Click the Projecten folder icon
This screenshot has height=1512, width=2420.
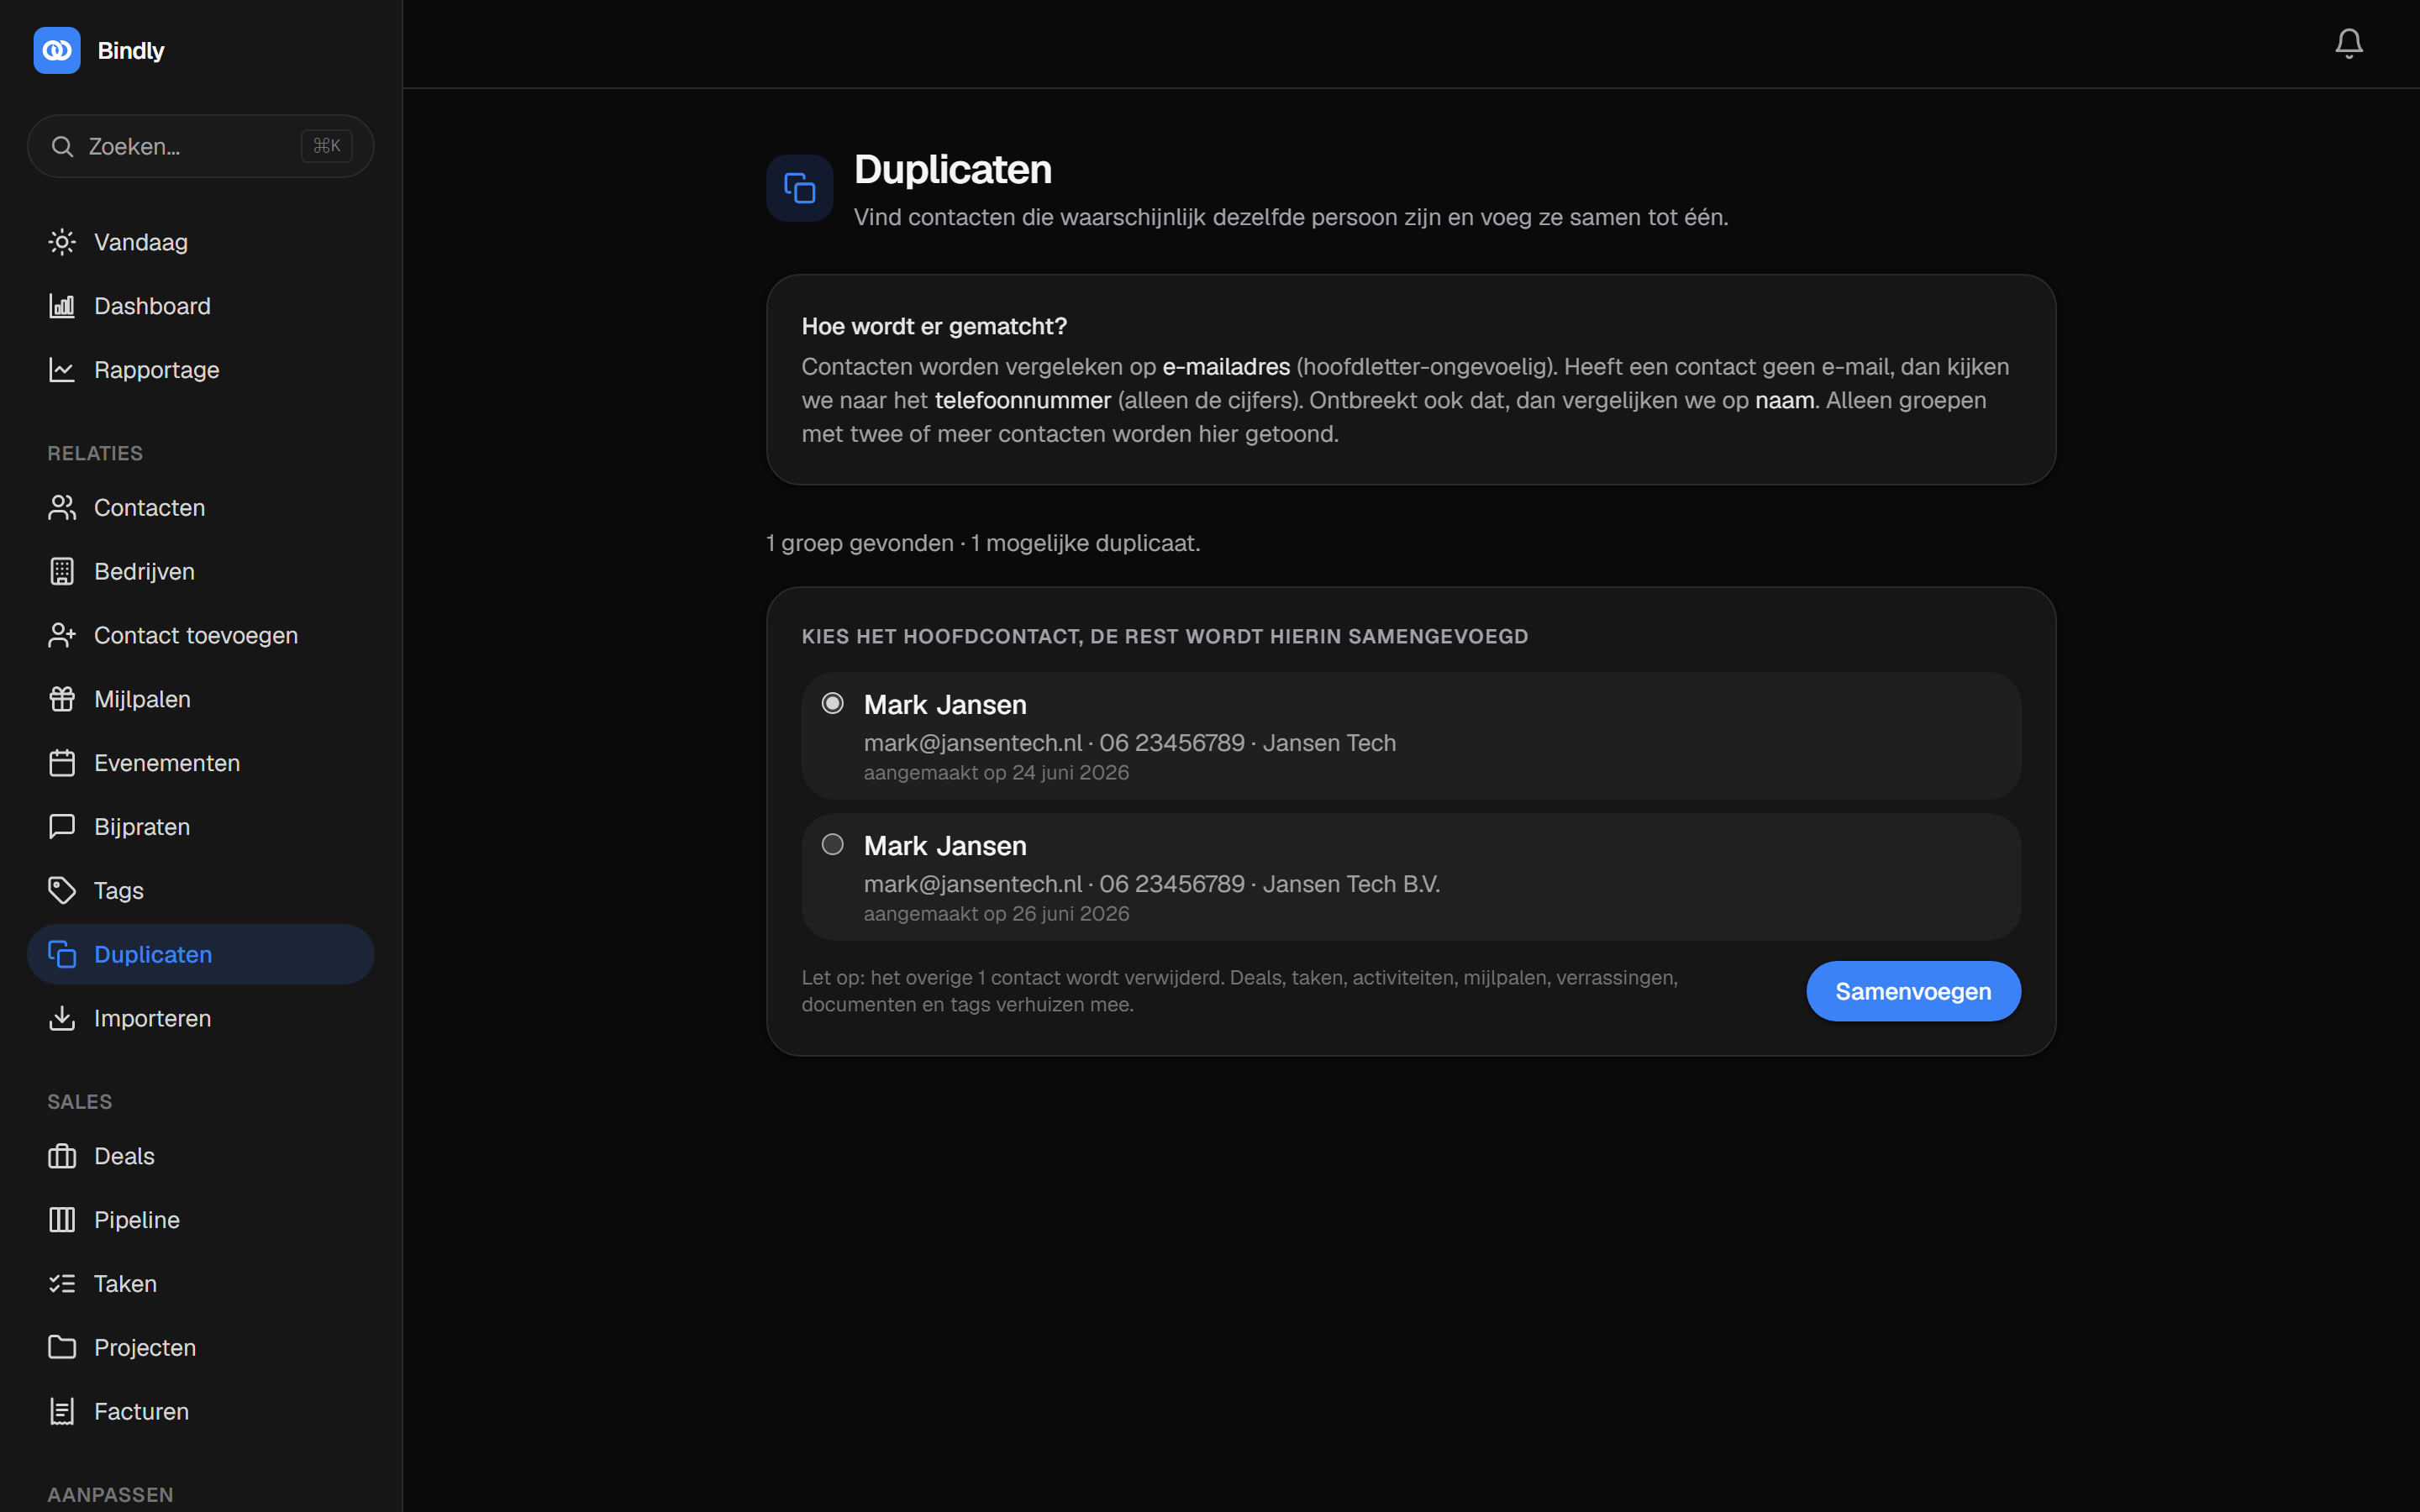tap(62, 1348)
